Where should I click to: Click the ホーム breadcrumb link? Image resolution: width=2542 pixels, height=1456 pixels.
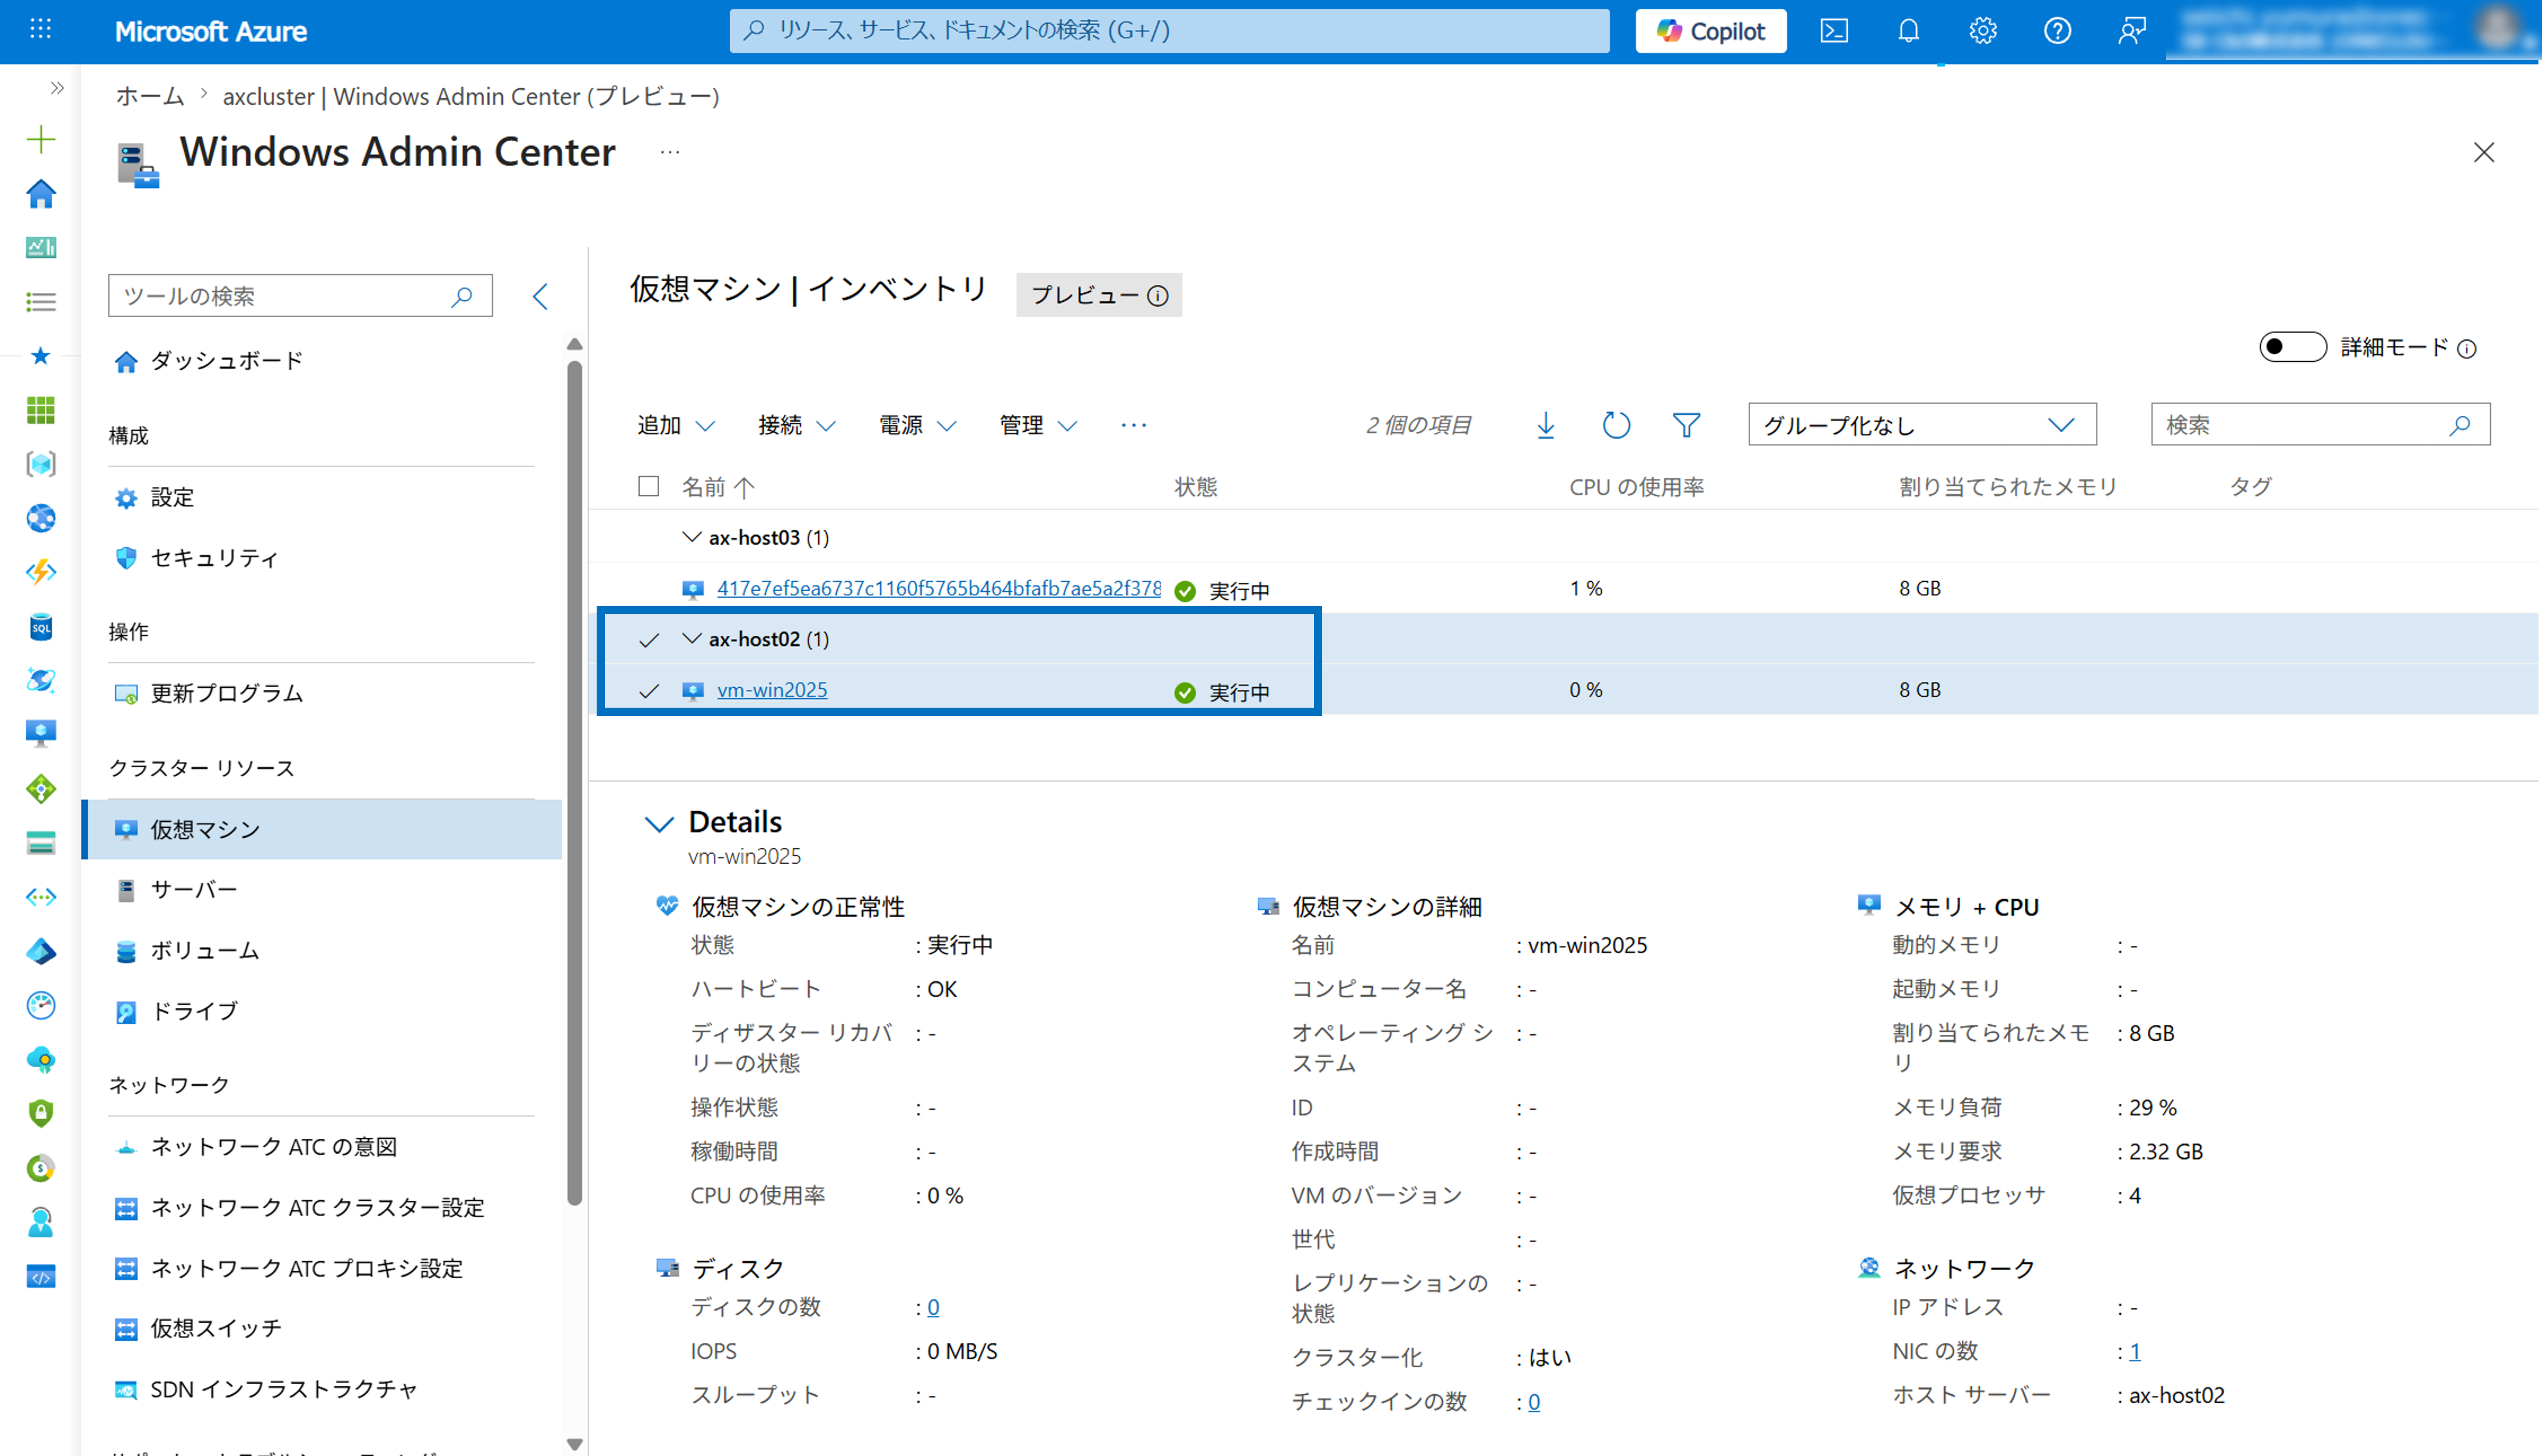150,96
